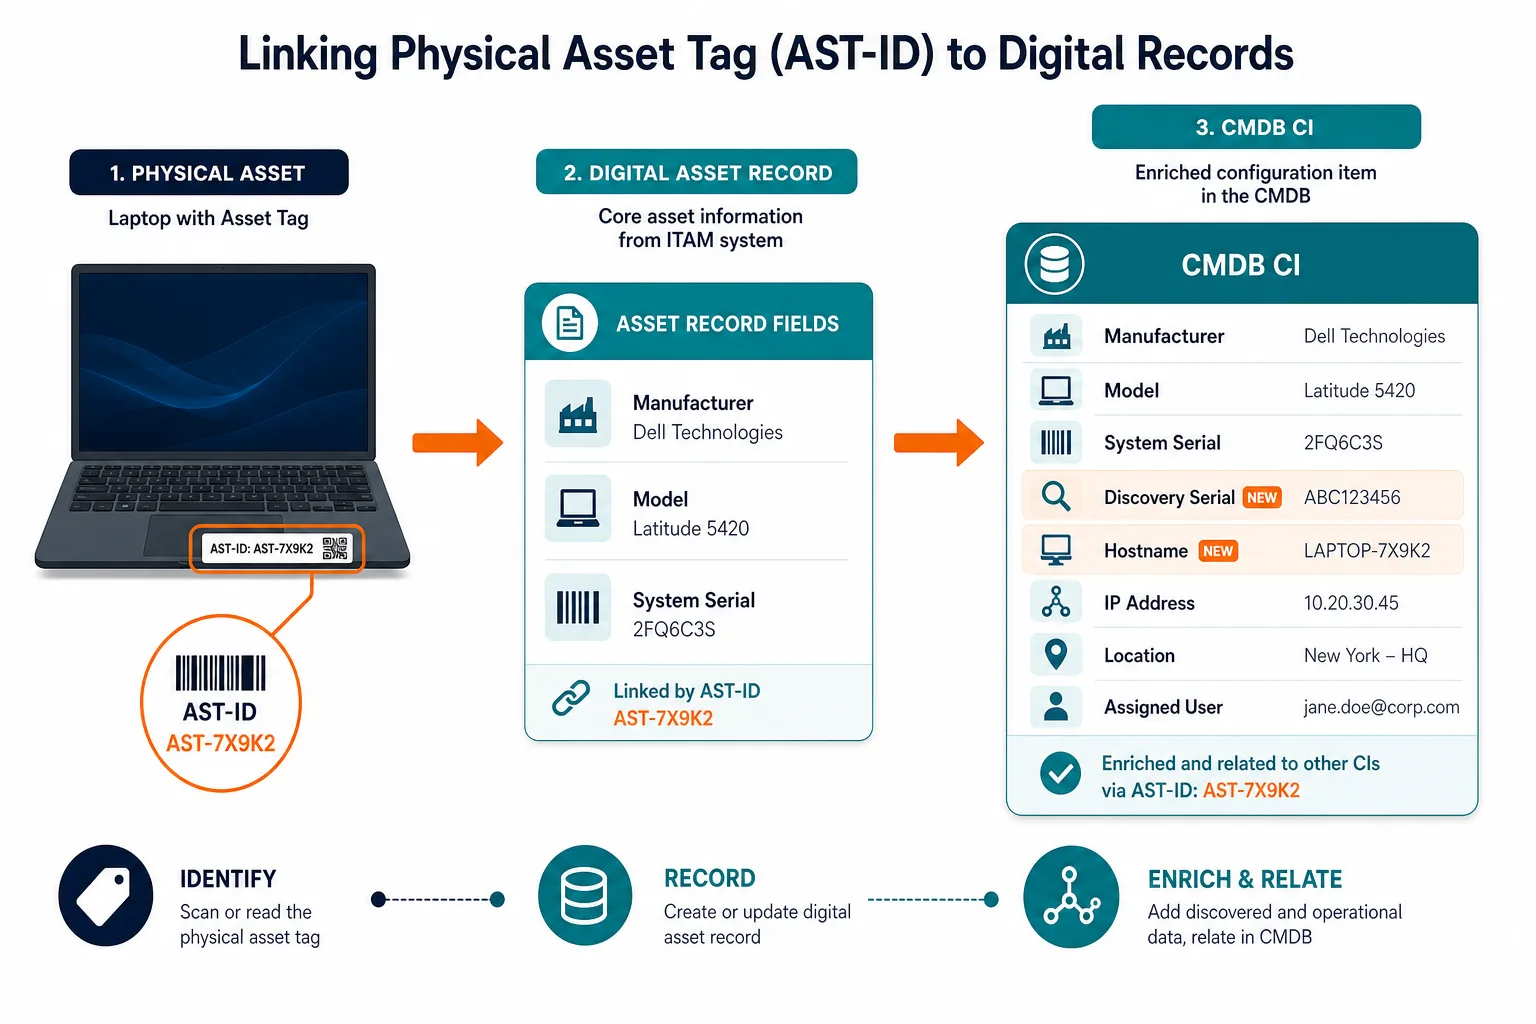Click the QR code on the laptop asset tag
Screen dimensions: 1536x1024
click(335, 548)
